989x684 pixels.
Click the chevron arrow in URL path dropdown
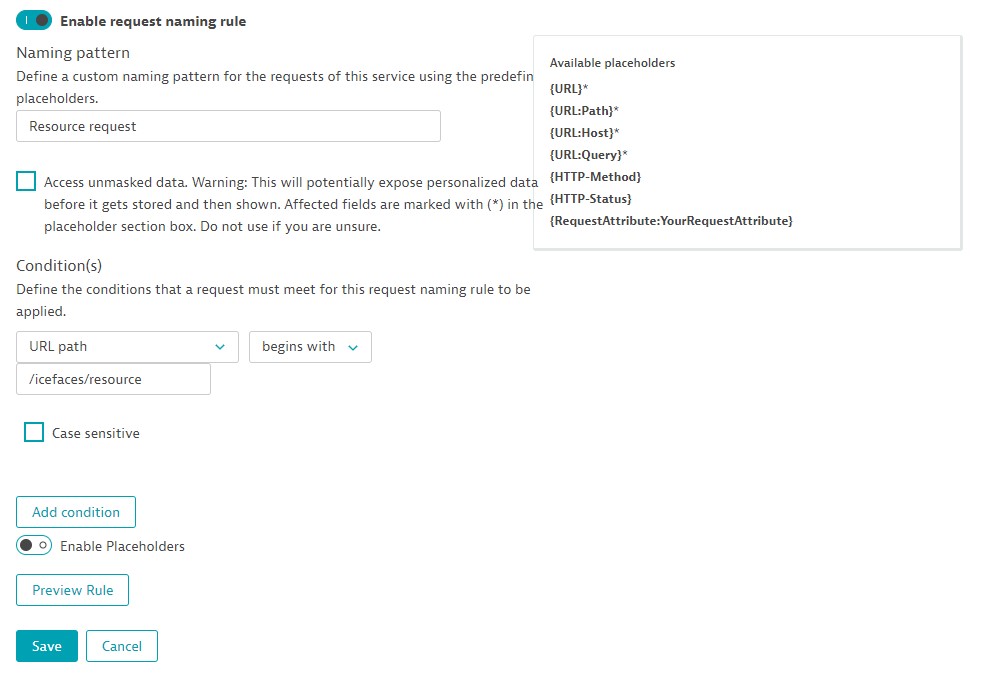pyautogui.click(x=220, y=347)
